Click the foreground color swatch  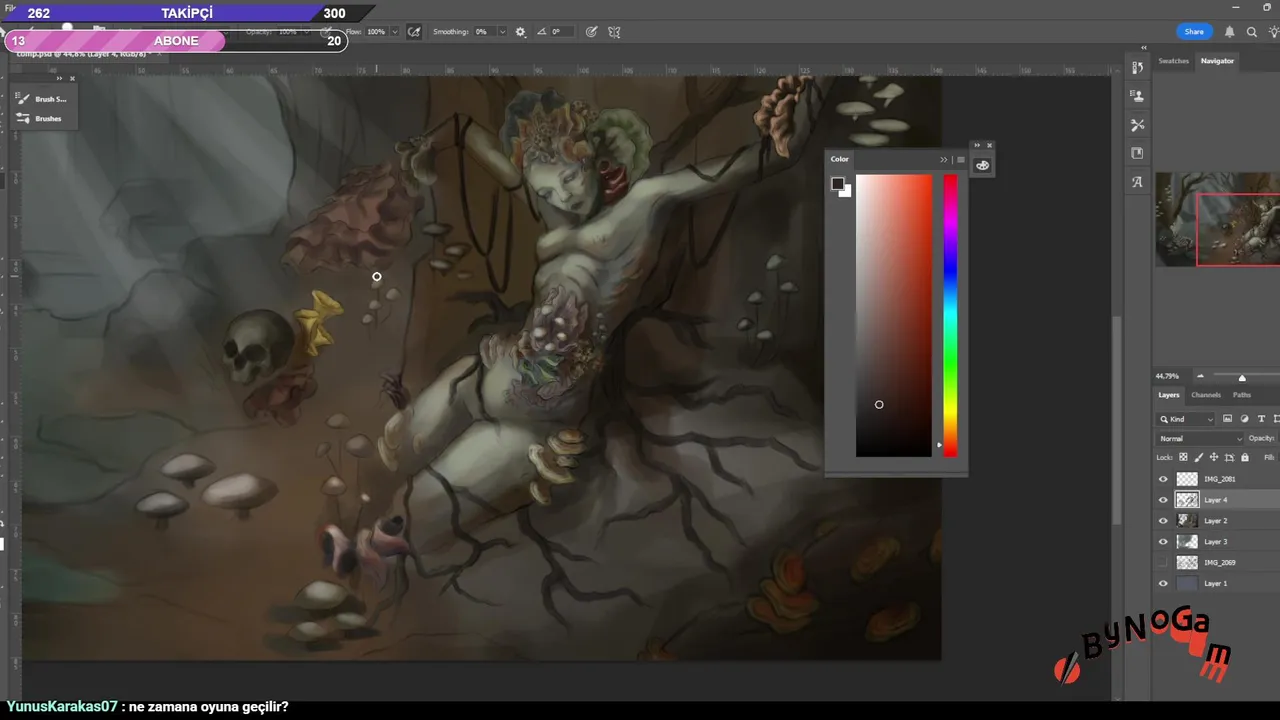(x=837, y=183)
